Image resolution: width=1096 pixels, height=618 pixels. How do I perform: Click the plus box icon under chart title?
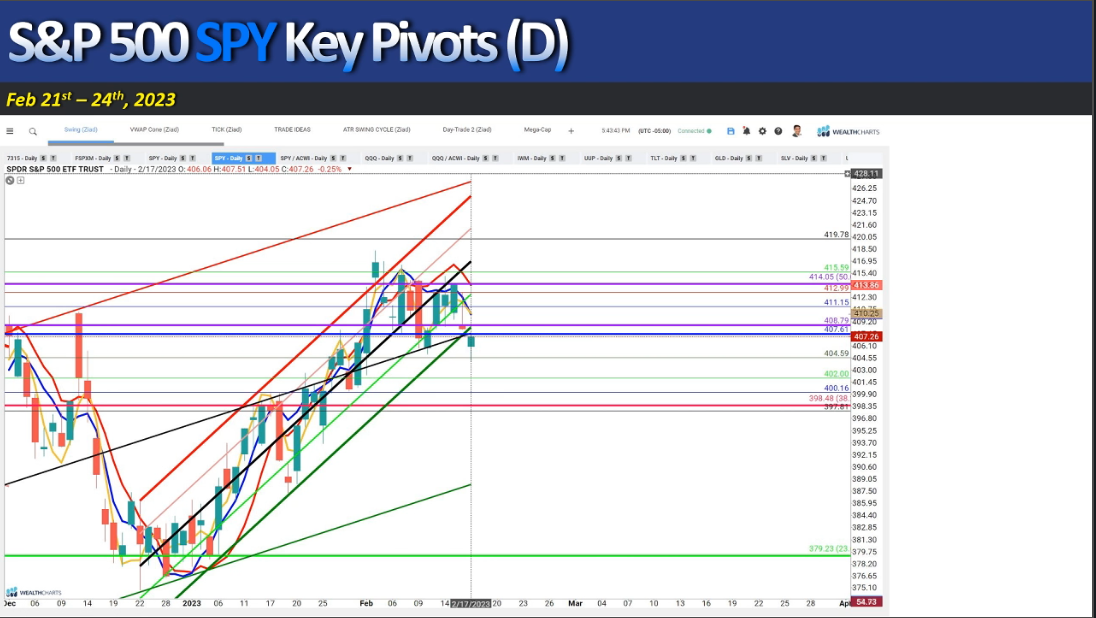(x=21, y=180)
